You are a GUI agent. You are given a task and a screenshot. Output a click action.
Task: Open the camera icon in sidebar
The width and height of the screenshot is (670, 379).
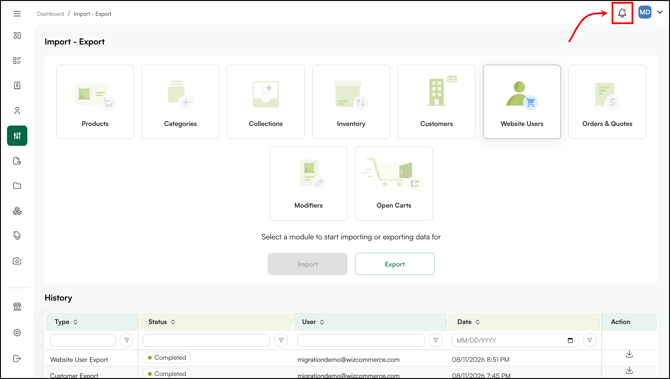click(x=17, y=261)
